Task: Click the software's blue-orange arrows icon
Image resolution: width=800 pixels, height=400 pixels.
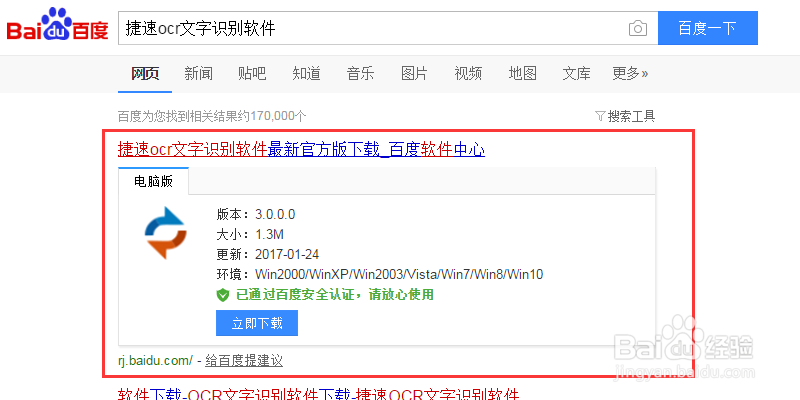Action: point(165,233)
